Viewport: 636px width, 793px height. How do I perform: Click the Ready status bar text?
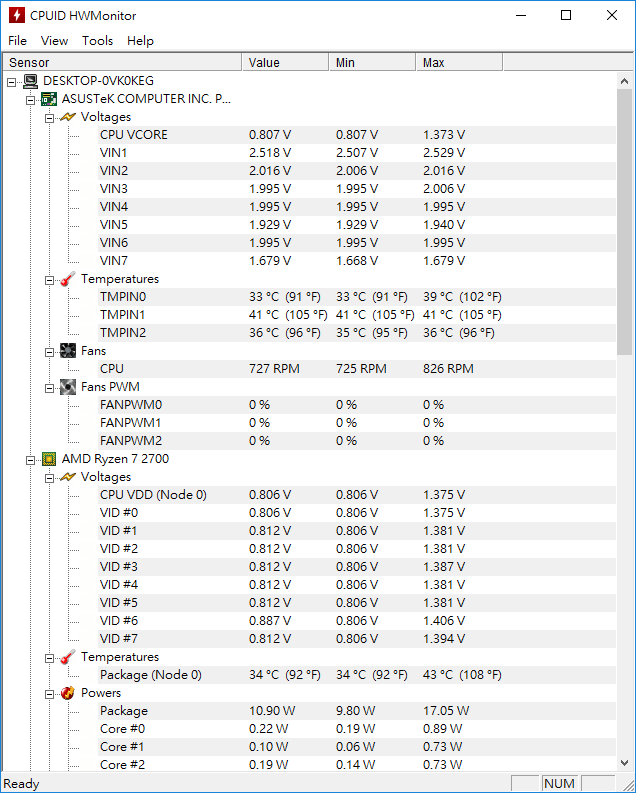tap(21, 784)
